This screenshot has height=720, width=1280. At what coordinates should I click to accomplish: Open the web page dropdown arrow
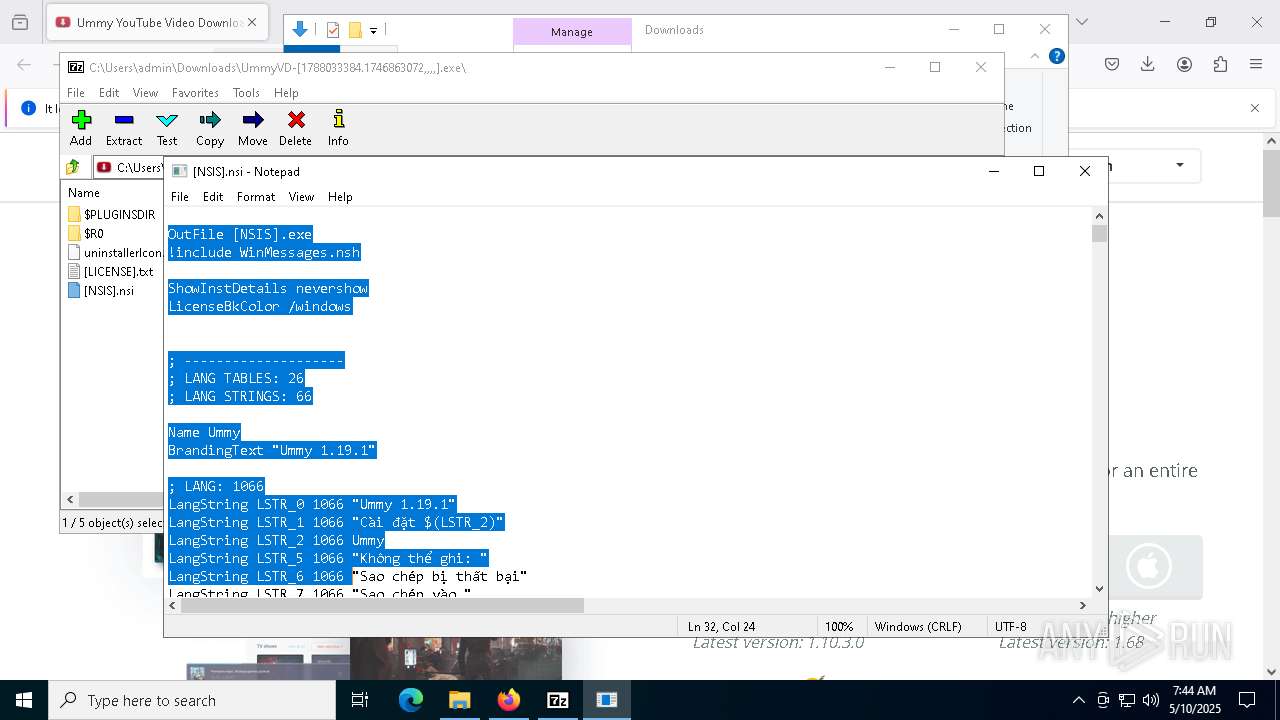click(1180, 165)
